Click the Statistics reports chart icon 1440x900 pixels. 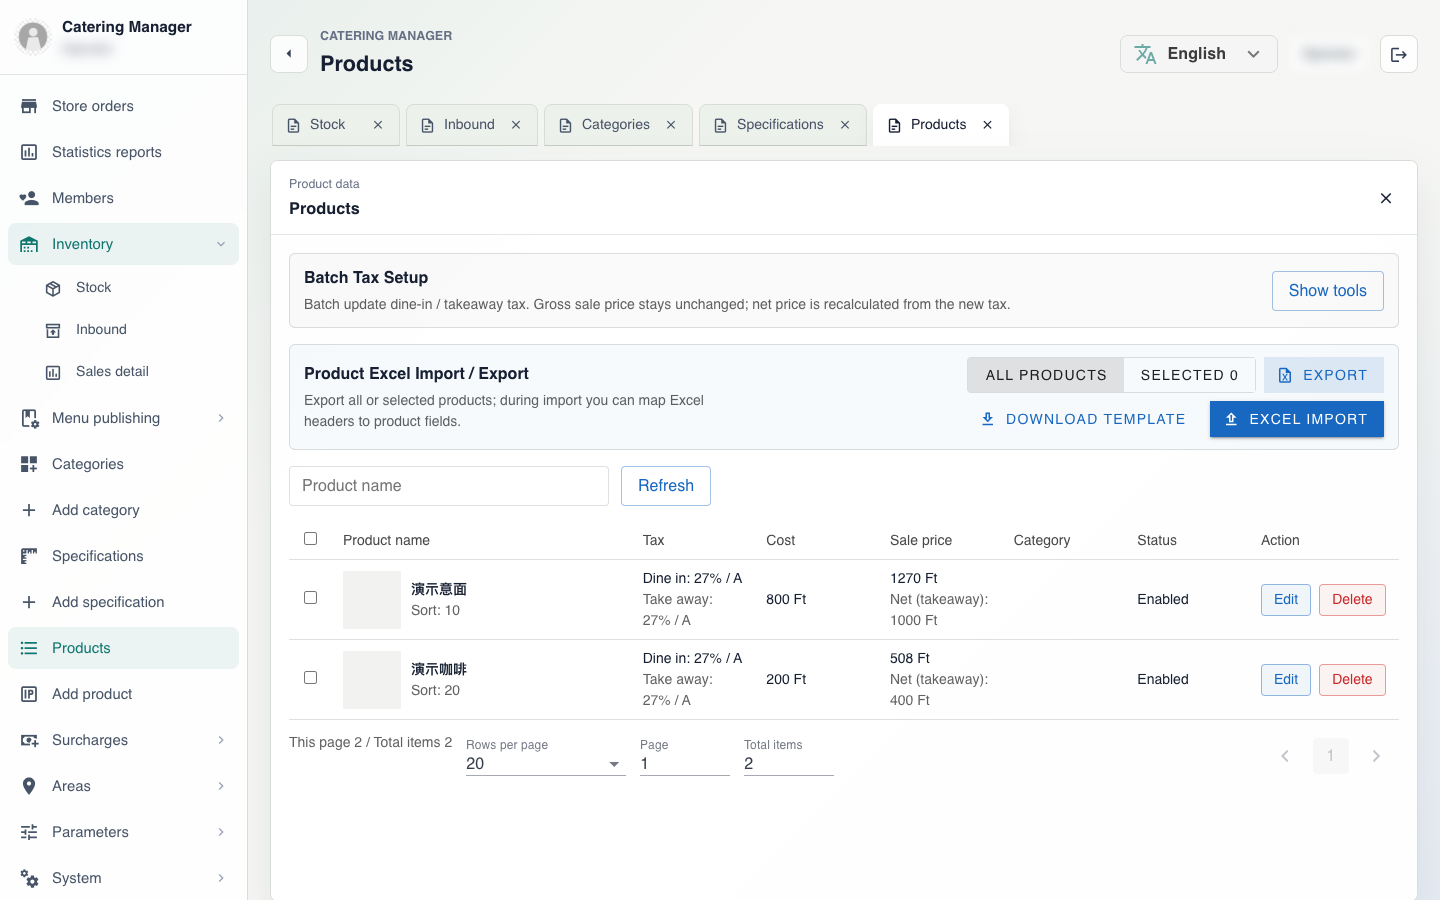[29, 152]
